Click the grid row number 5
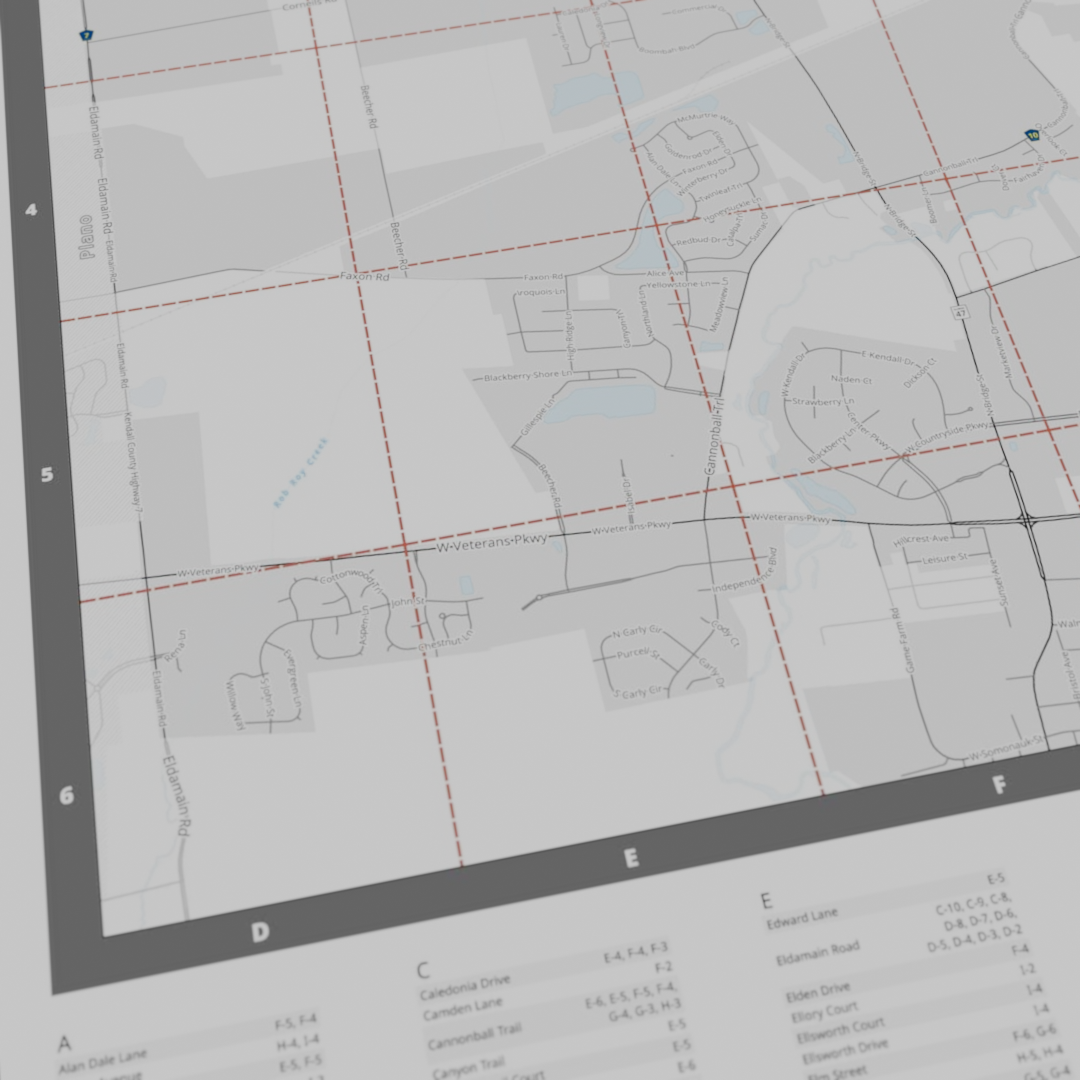 [47, 475]
